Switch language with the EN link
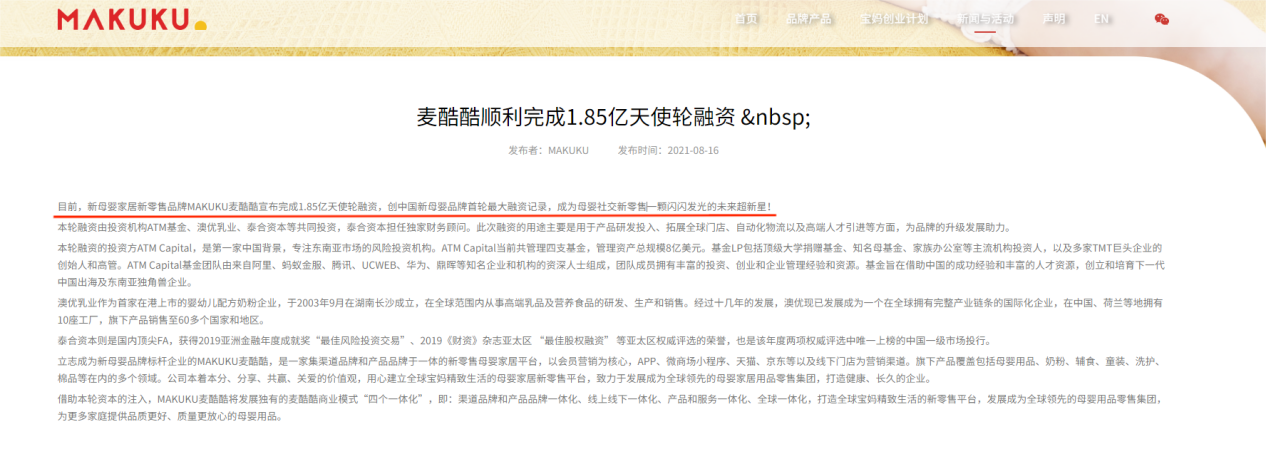 click(1102, 19)
